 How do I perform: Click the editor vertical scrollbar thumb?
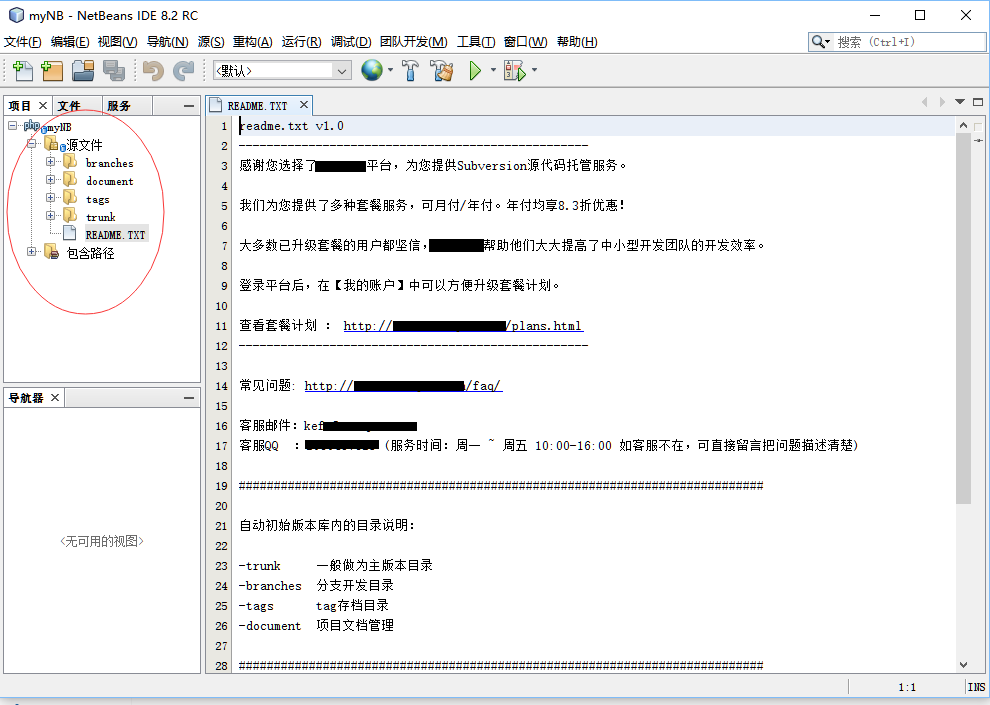pos(963,319)
